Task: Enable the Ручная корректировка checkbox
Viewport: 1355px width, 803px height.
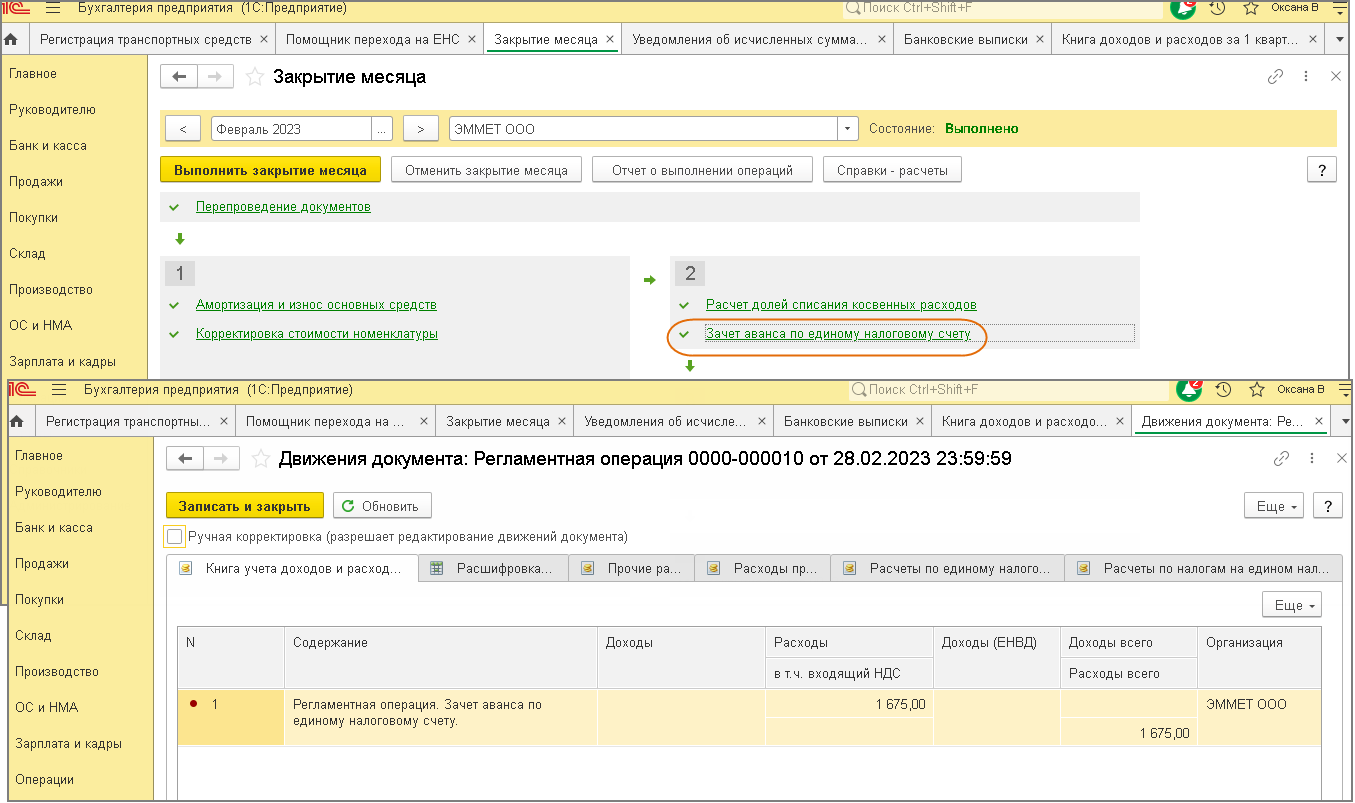Action: point(175,537)
